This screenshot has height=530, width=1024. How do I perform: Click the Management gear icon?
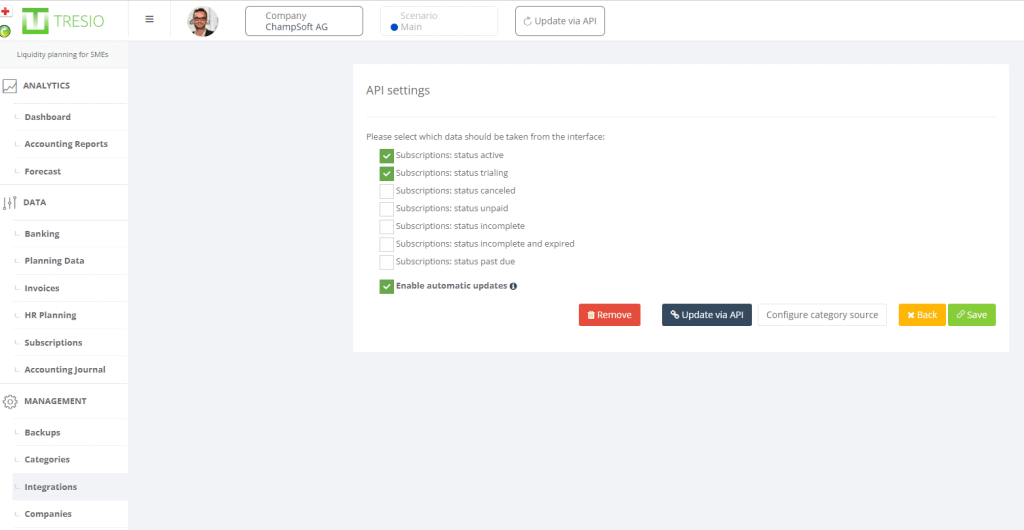point(10,401)
